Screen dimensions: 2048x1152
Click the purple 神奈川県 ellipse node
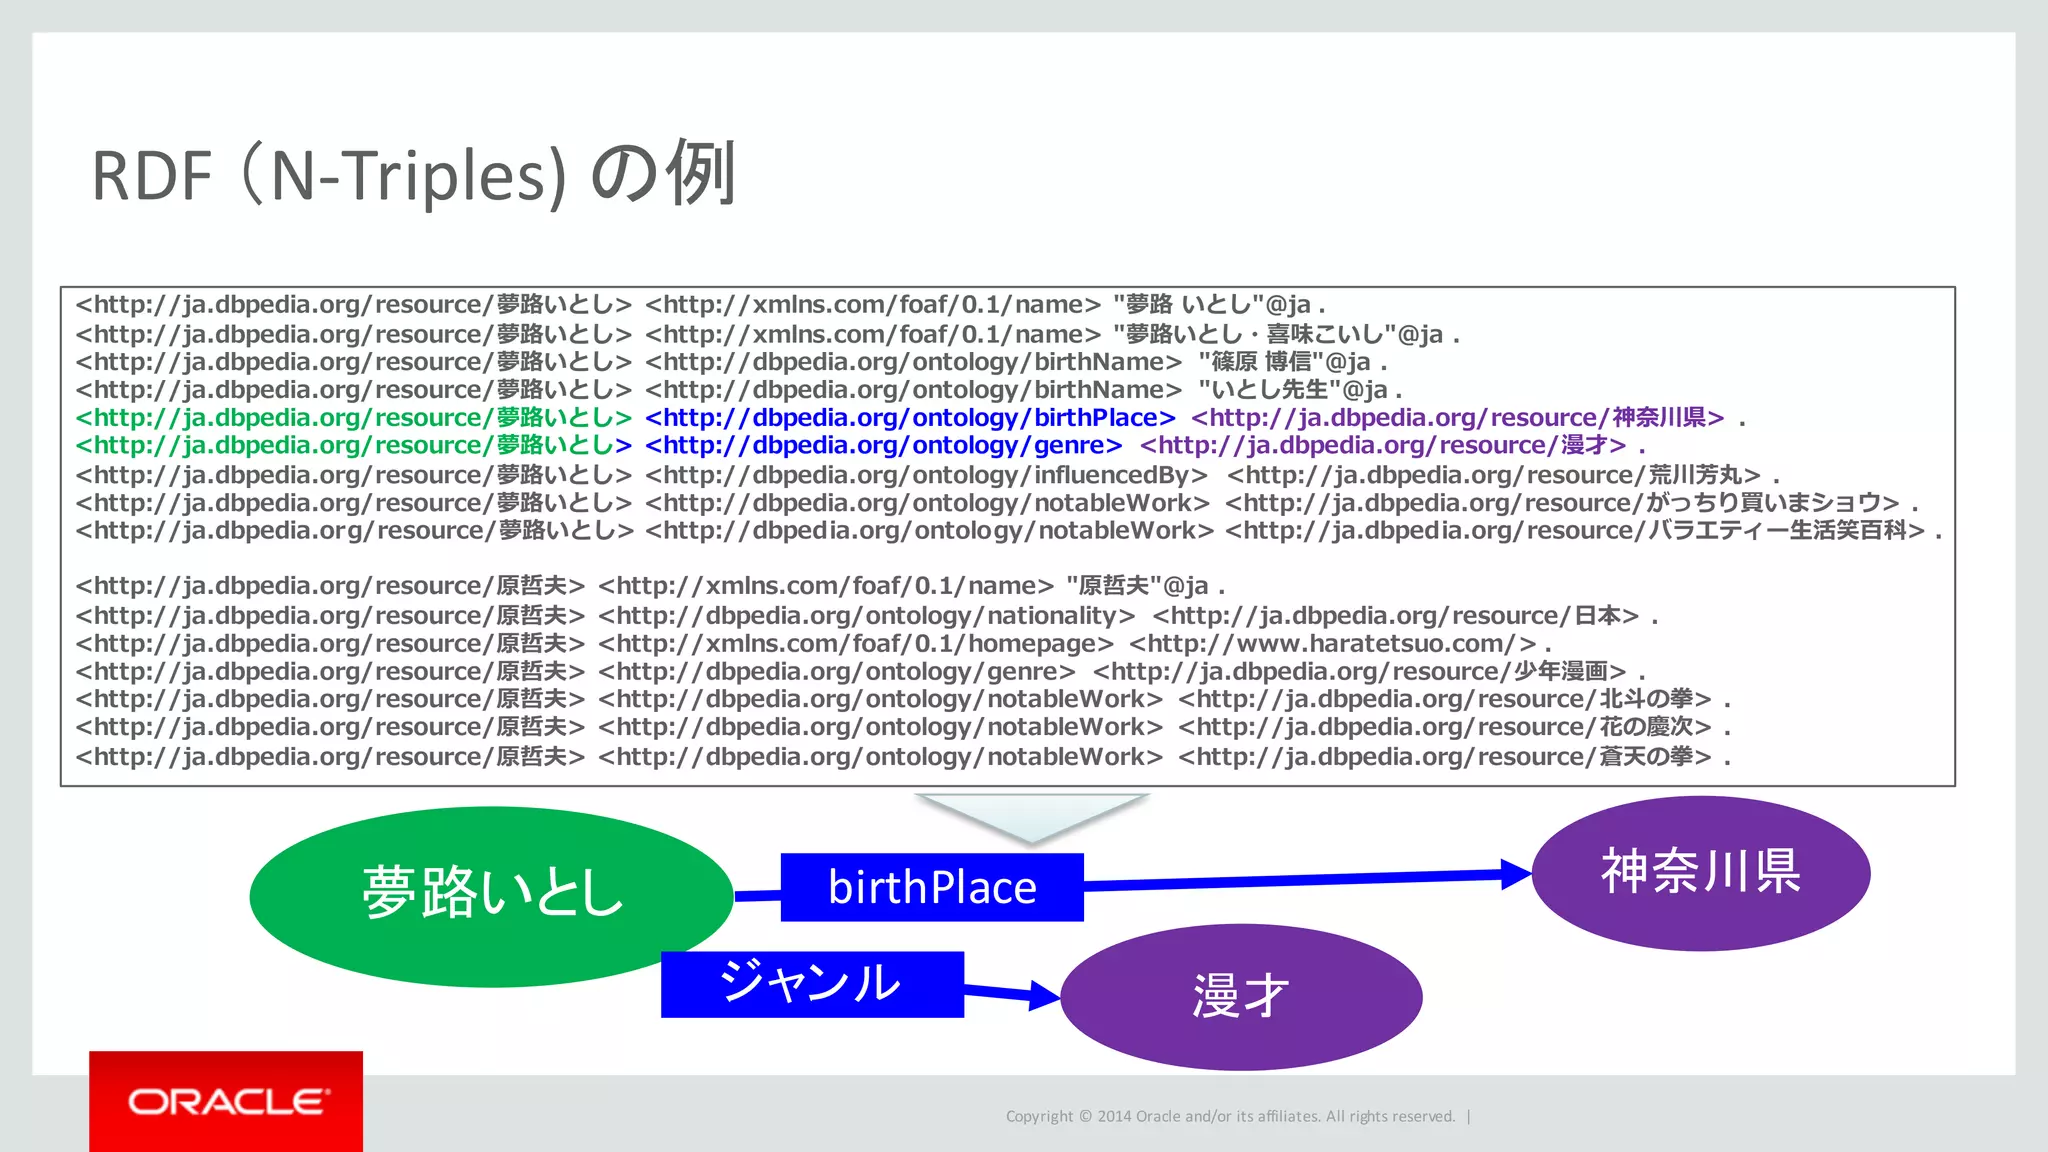1700,872
